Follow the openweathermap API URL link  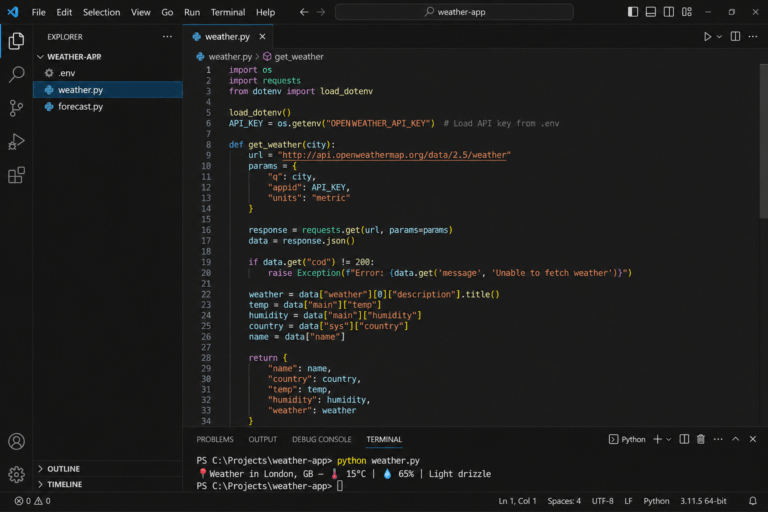point(394,155)
